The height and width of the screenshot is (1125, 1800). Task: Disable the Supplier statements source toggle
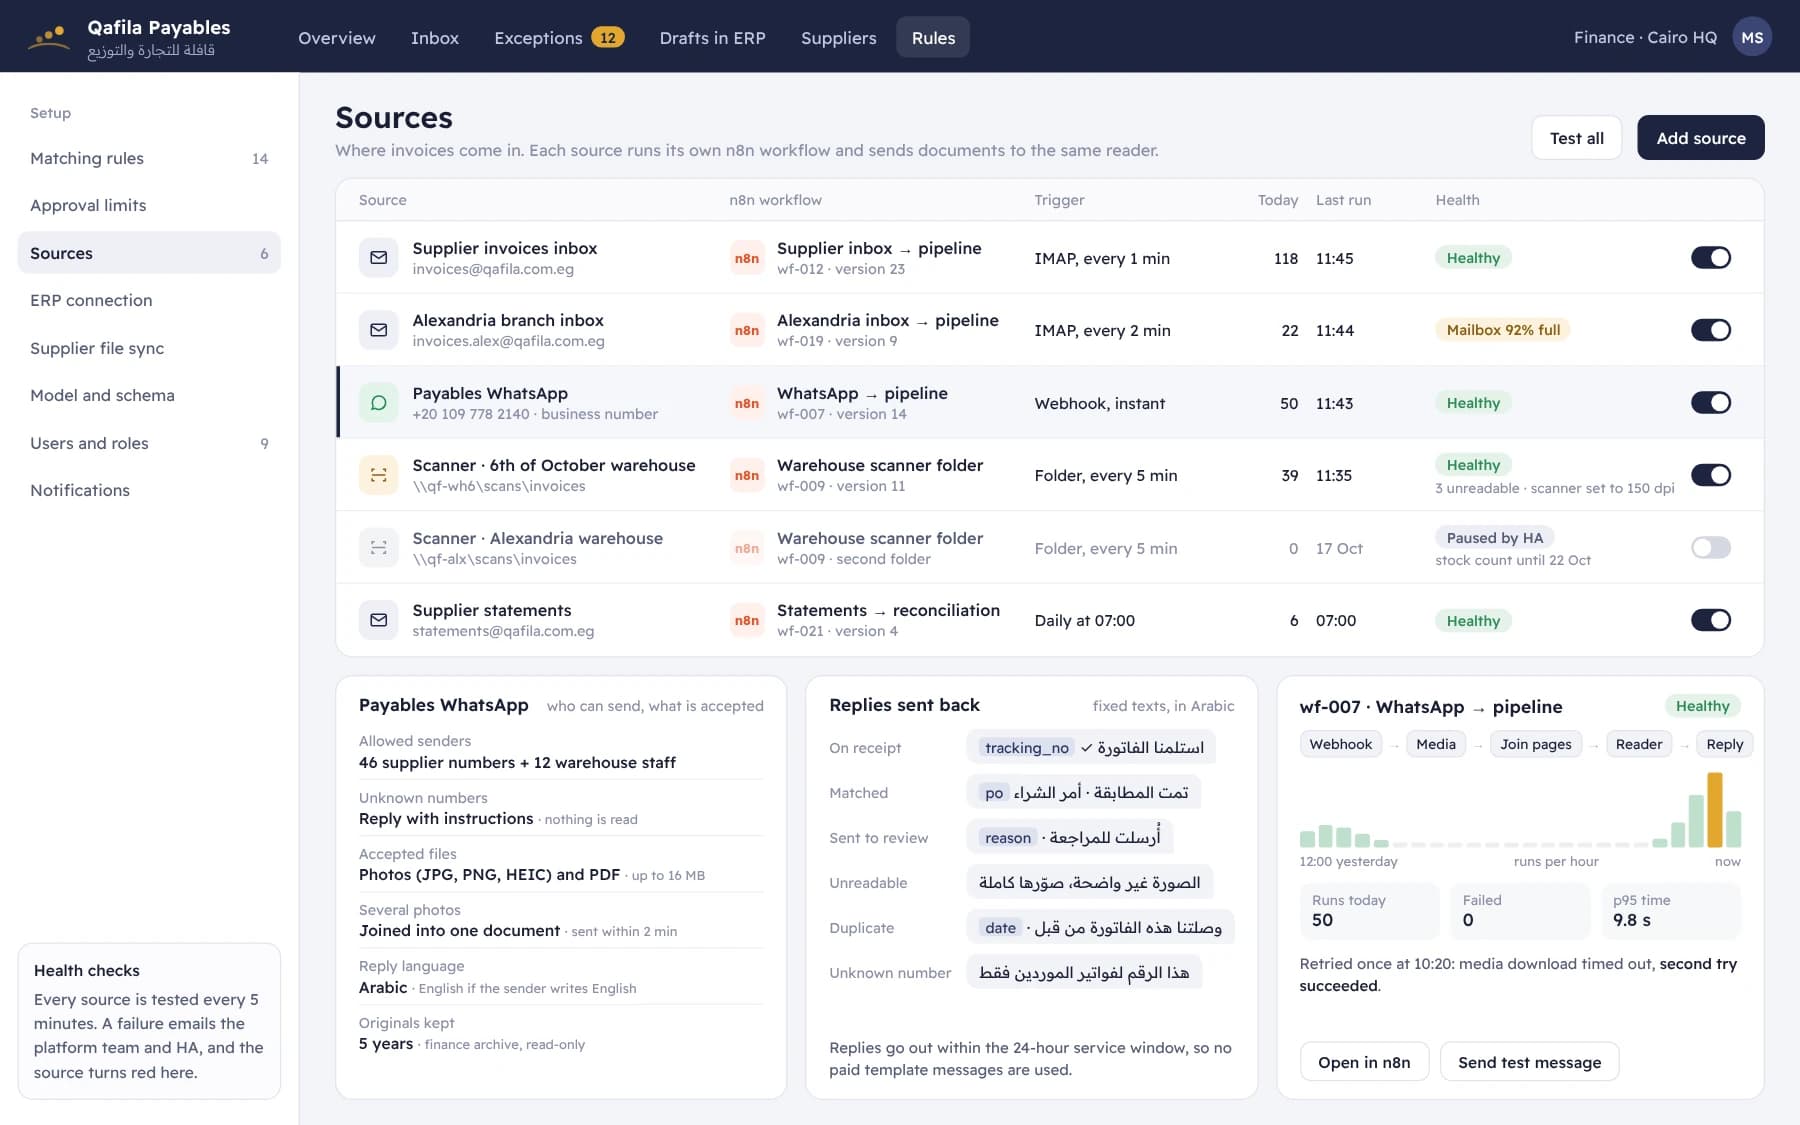[x=1711, y=620]
